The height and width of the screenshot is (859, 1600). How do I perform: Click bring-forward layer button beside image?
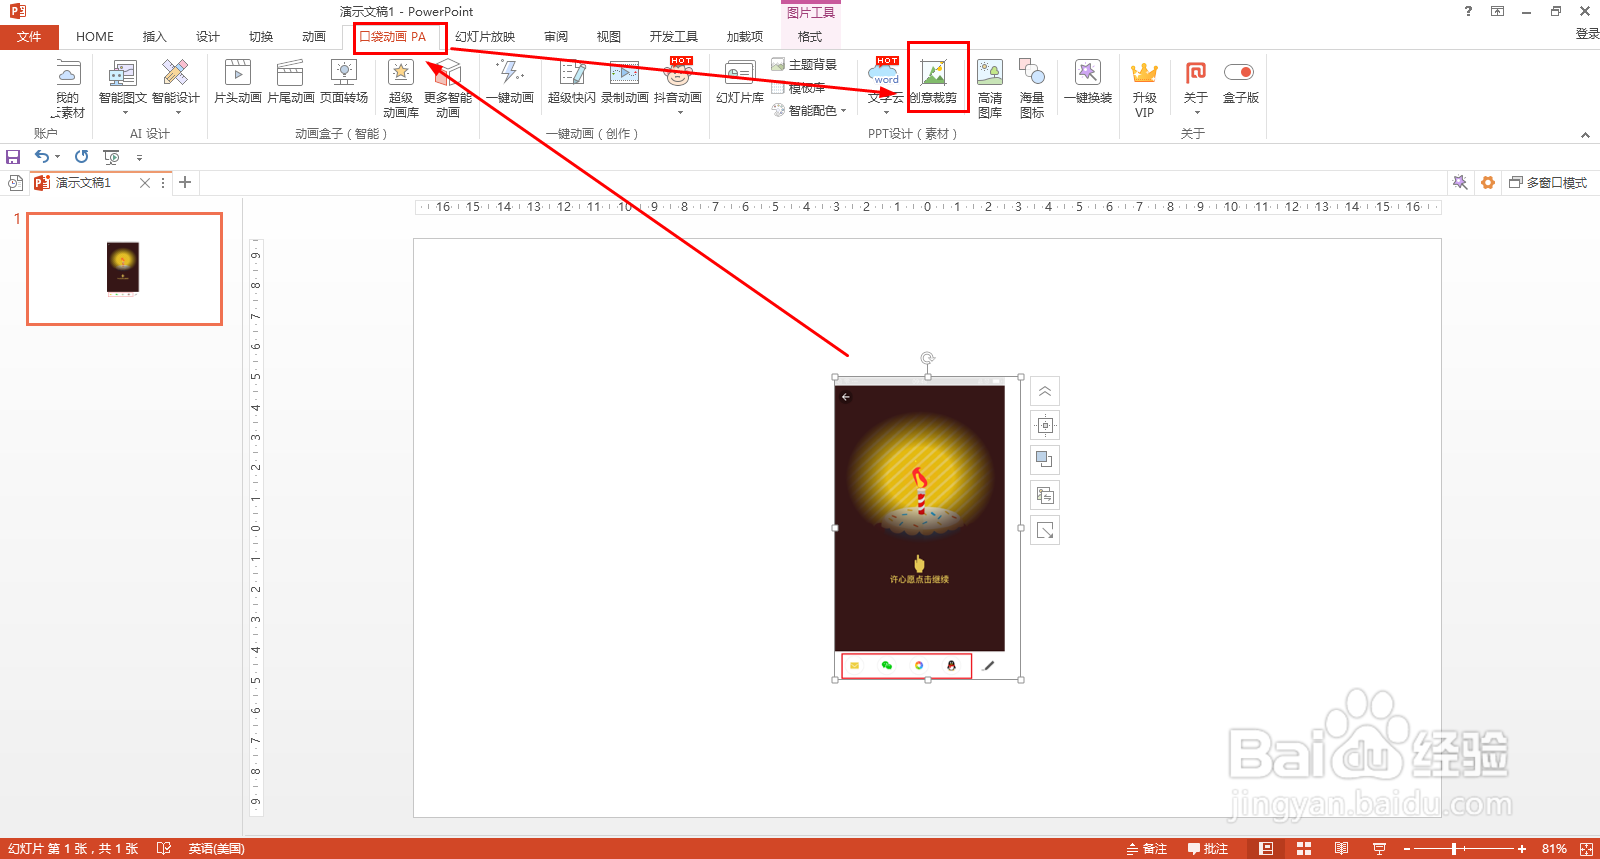pos(1045,460)
